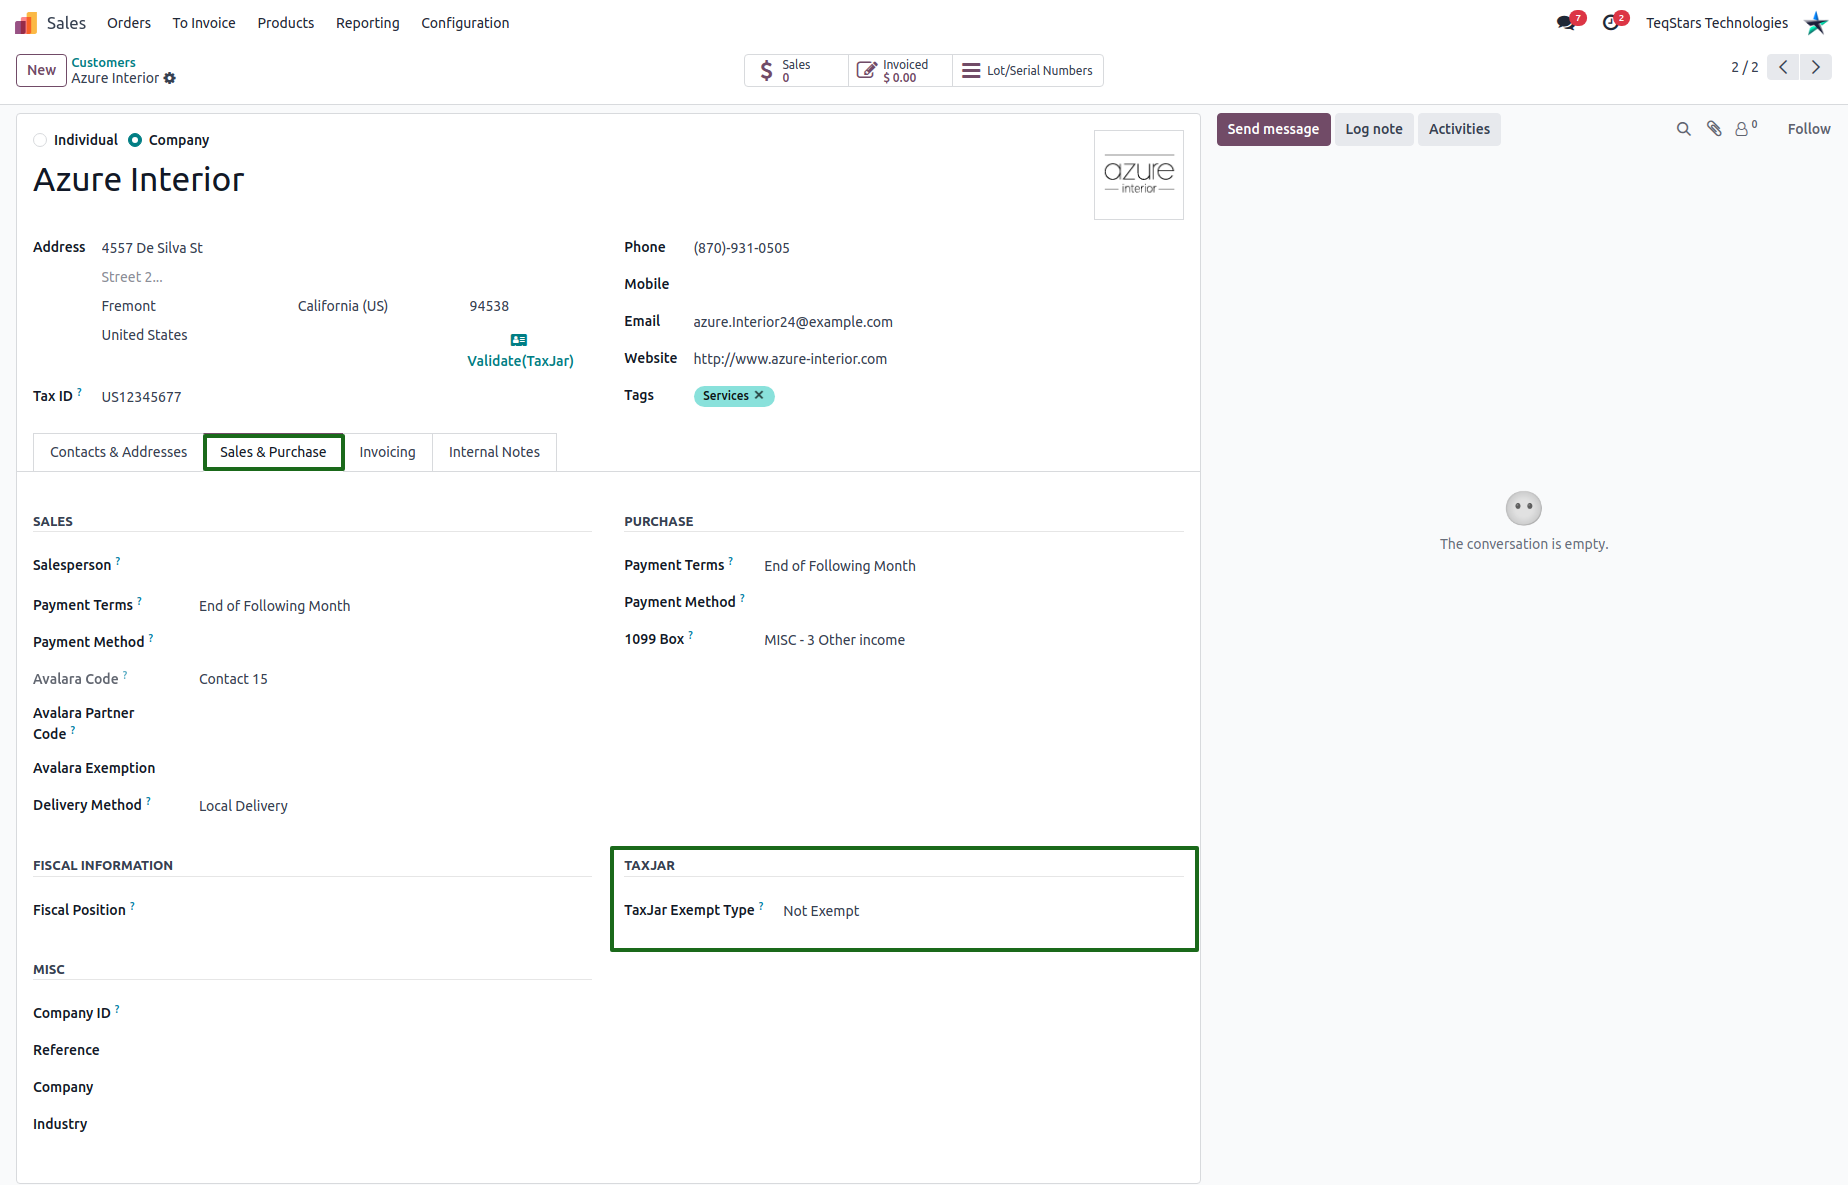Open the Products menu

pyautogui.click(x=286, y=23)
